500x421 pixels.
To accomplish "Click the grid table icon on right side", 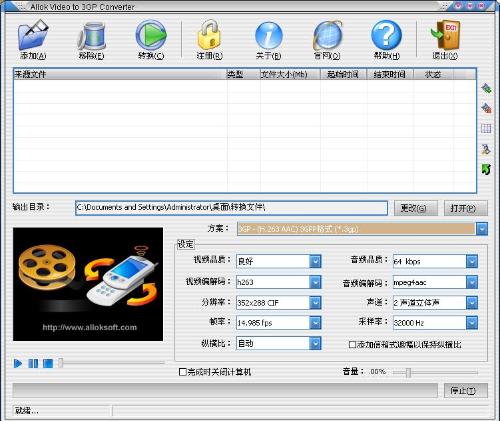I will click(486, 128).
